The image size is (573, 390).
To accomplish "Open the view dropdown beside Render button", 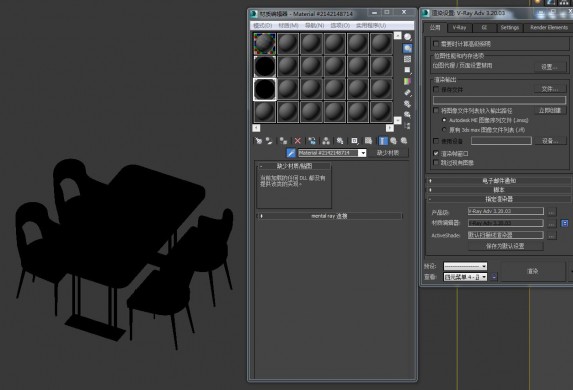I will tap(465, 277).
